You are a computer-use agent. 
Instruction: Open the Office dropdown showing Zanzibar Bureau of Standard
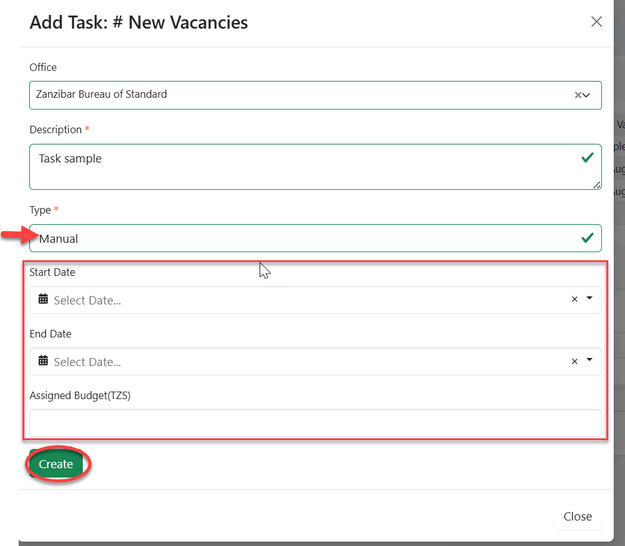coord(290,95)
